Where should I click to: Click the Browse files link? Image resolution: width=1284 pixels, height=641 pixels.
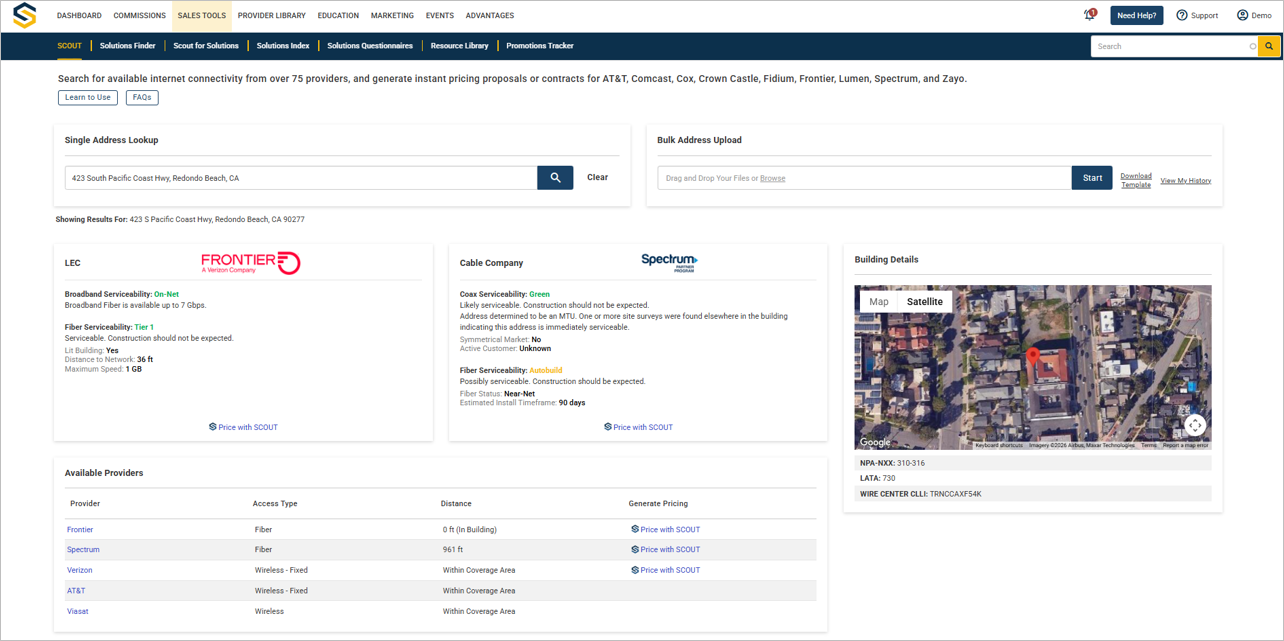click(x=772, y=178)
